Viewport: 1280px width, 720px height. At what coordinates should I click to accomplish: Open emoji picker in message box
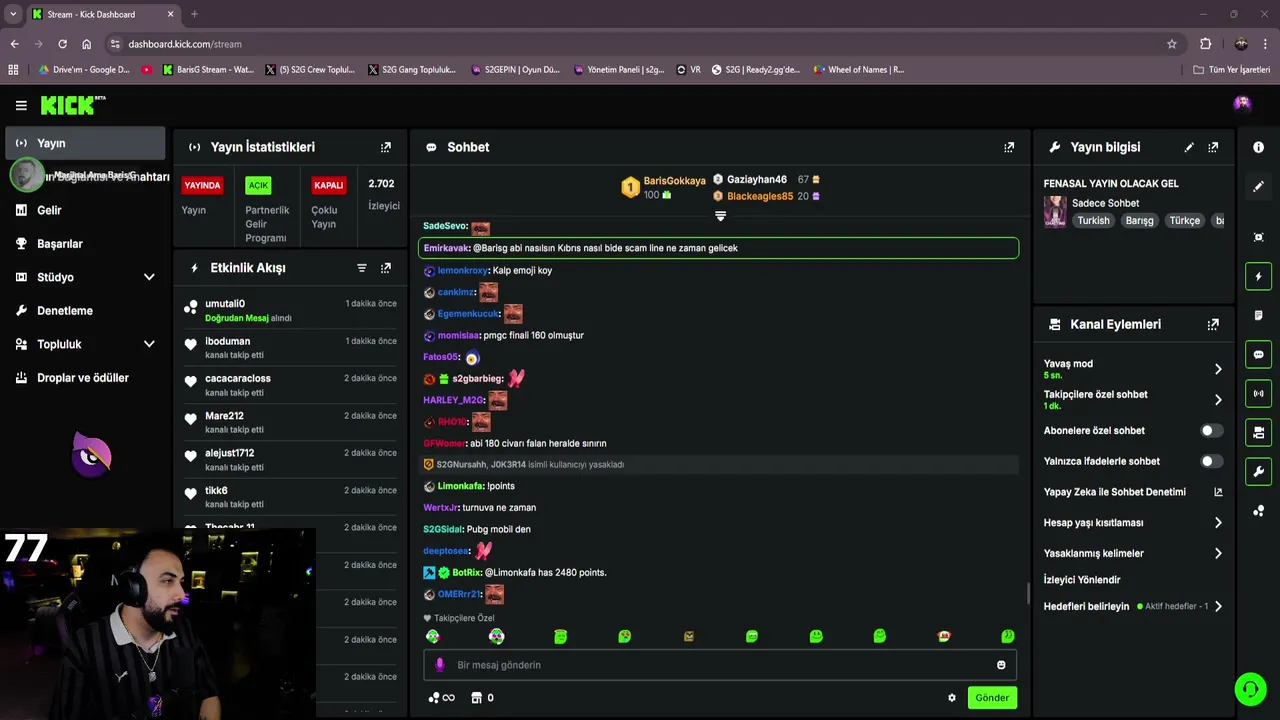click(x=1001, y=665)
